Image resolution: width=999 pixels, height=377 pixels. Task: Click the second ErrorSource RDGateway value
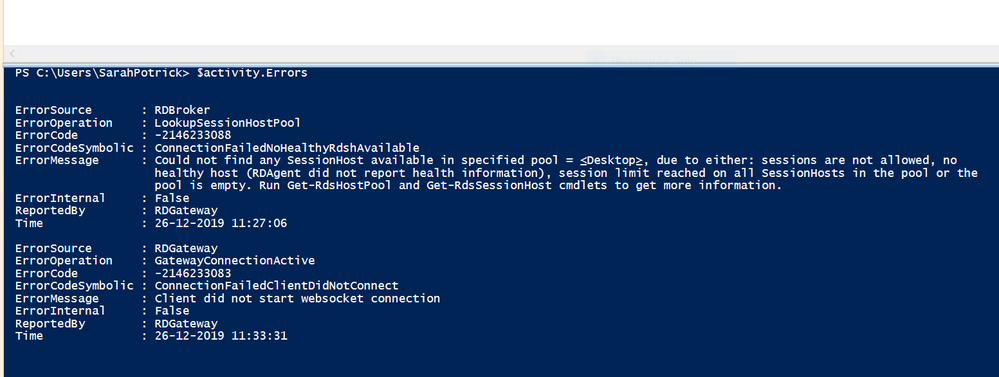point(186,248)
